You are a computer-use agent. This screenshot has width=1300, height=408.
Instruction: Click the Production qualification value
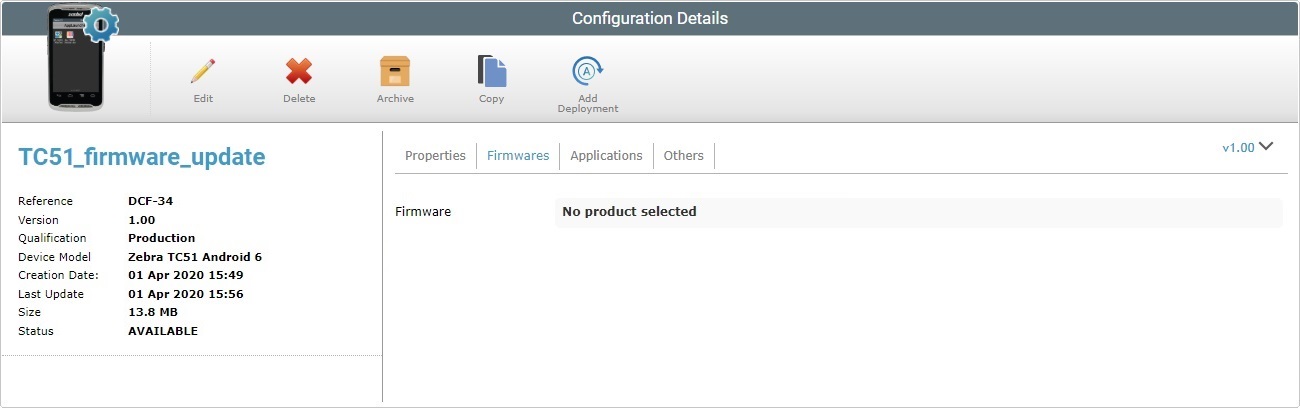coord(162,238)
